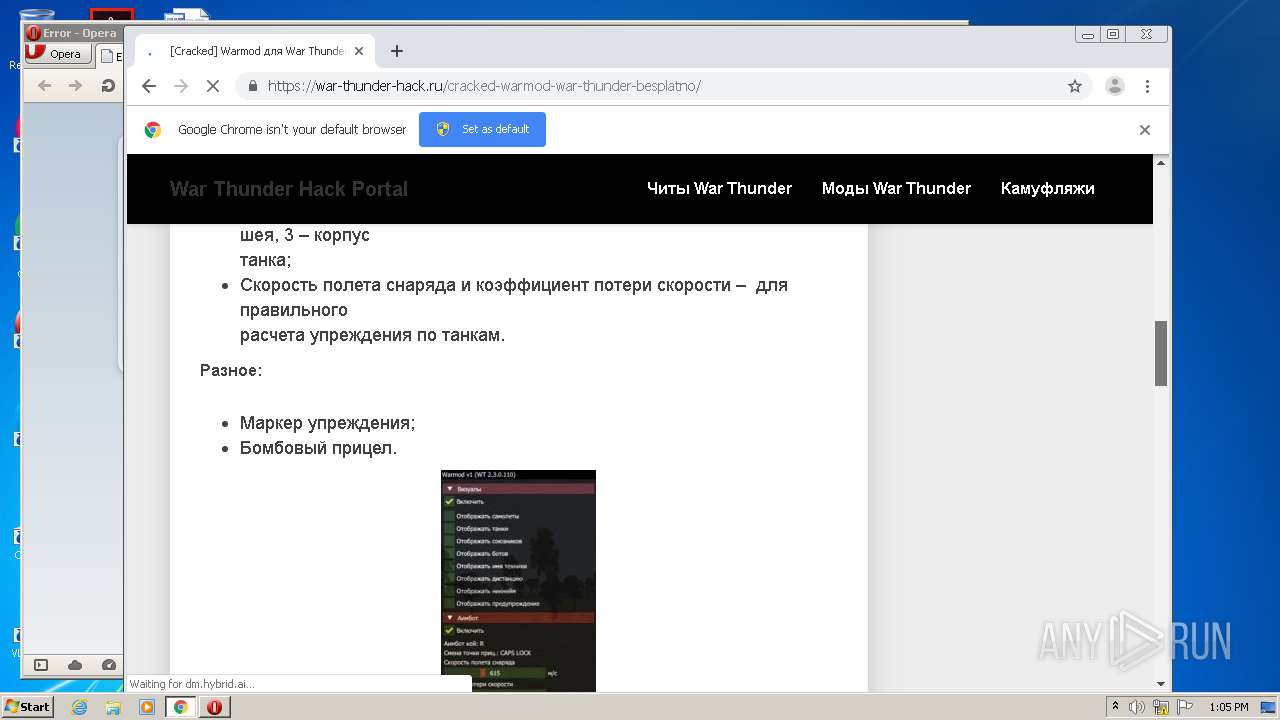Open Windows Media Player from taskbar
Image resolution: width=1280 pixels, height=720 pixels.
point(147,707)
